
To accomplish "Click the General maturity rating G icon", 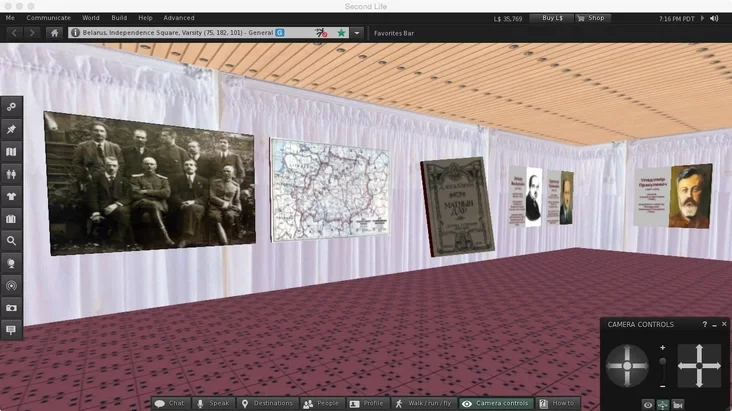I will (x=280, y=33).
